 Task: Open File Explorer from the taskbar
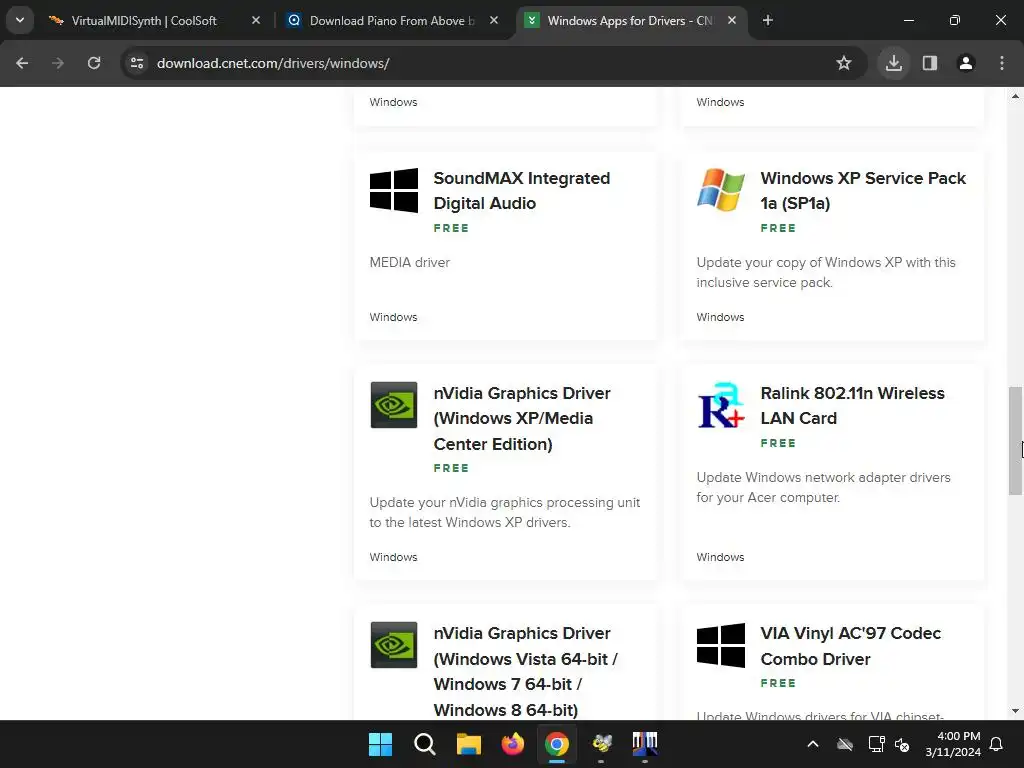pos(468,744)
